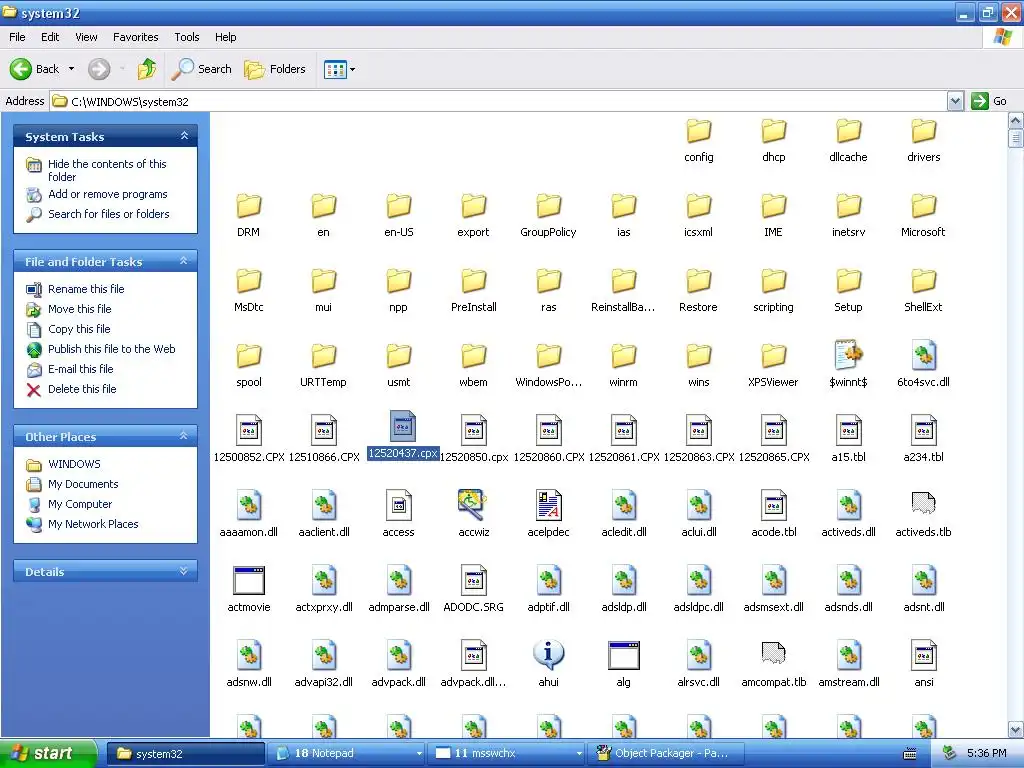Screen dimensions: 1024x768
Task: Select the $winnt$ setup file icon
Action: [x=848, y=355]
